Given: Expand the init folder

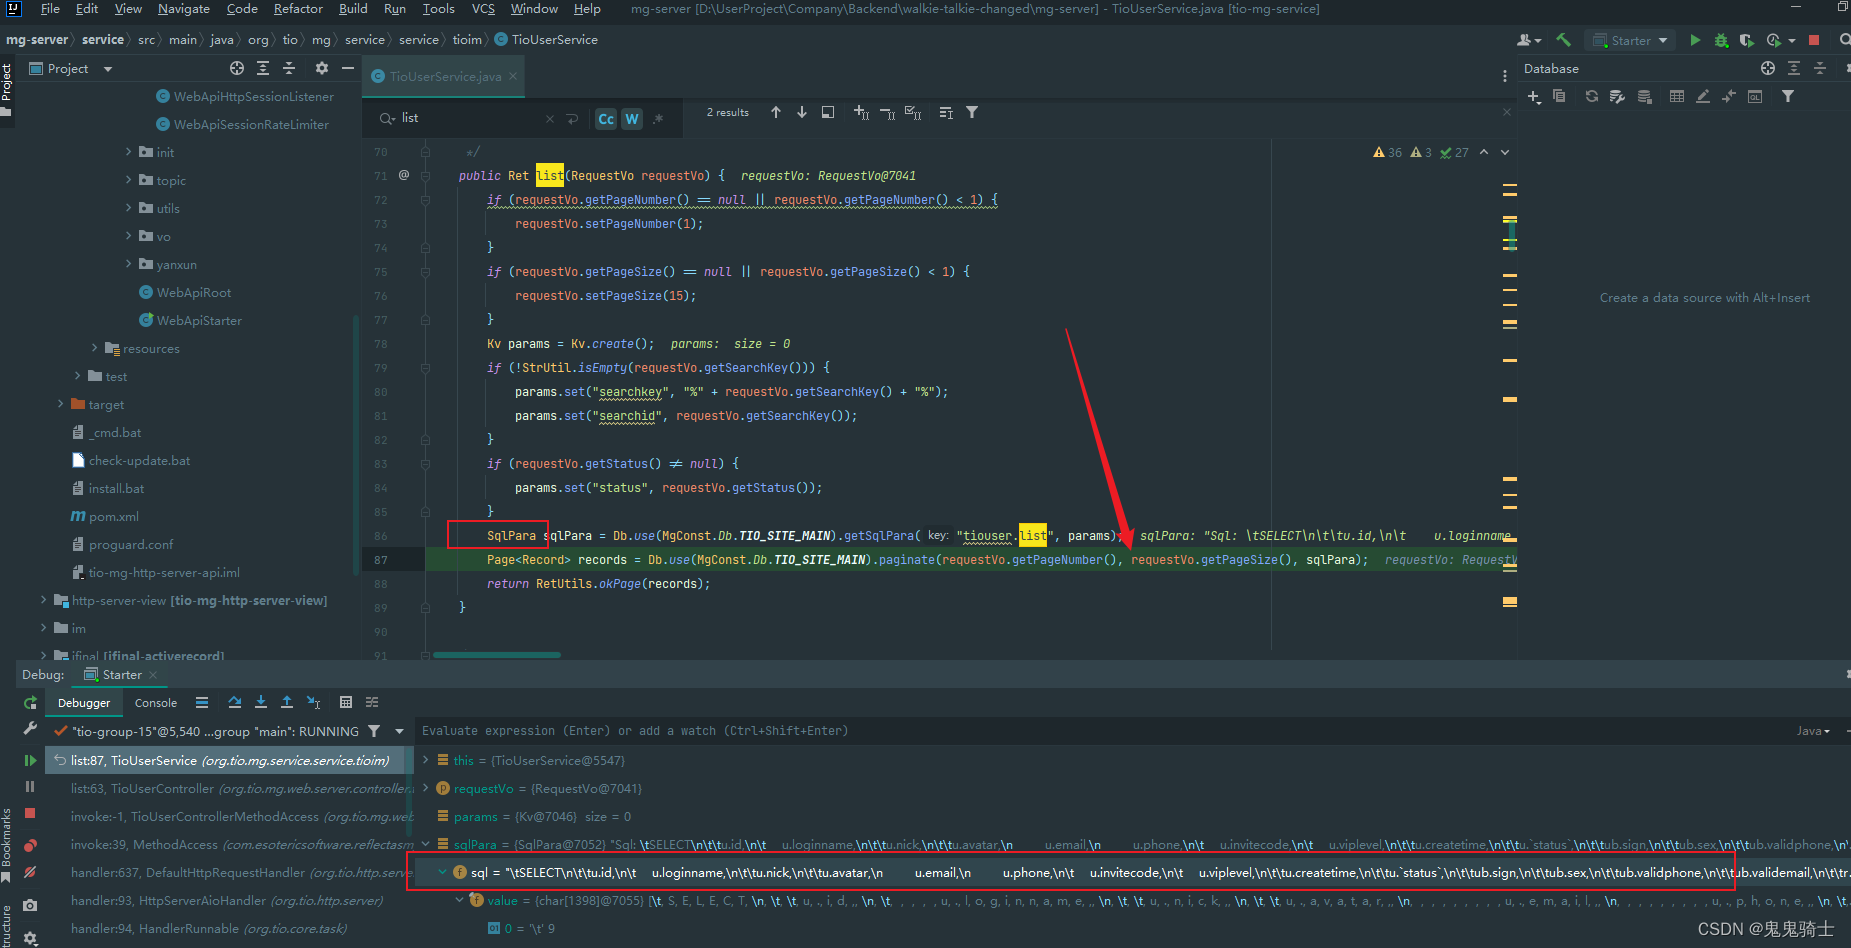Looking at the screenshot, I should coord(129,152).
